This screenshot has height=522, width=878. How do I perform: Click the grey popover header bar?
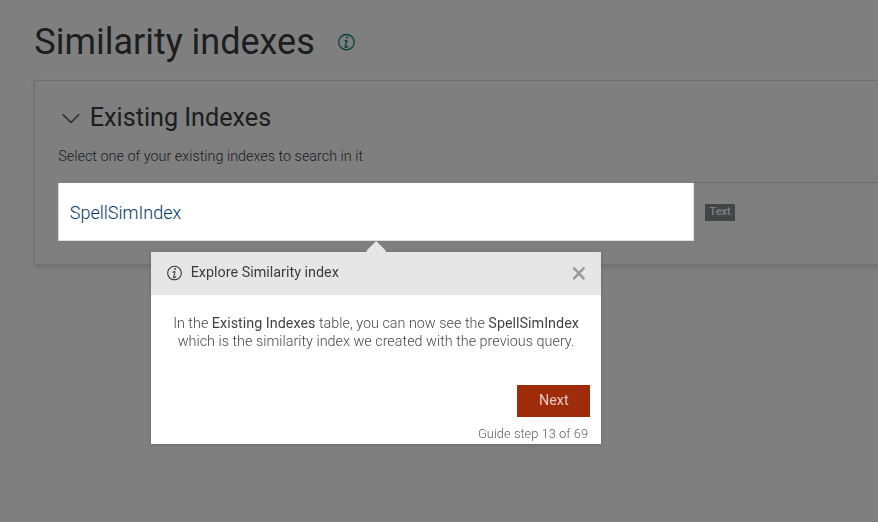click(x=450, y=273)
